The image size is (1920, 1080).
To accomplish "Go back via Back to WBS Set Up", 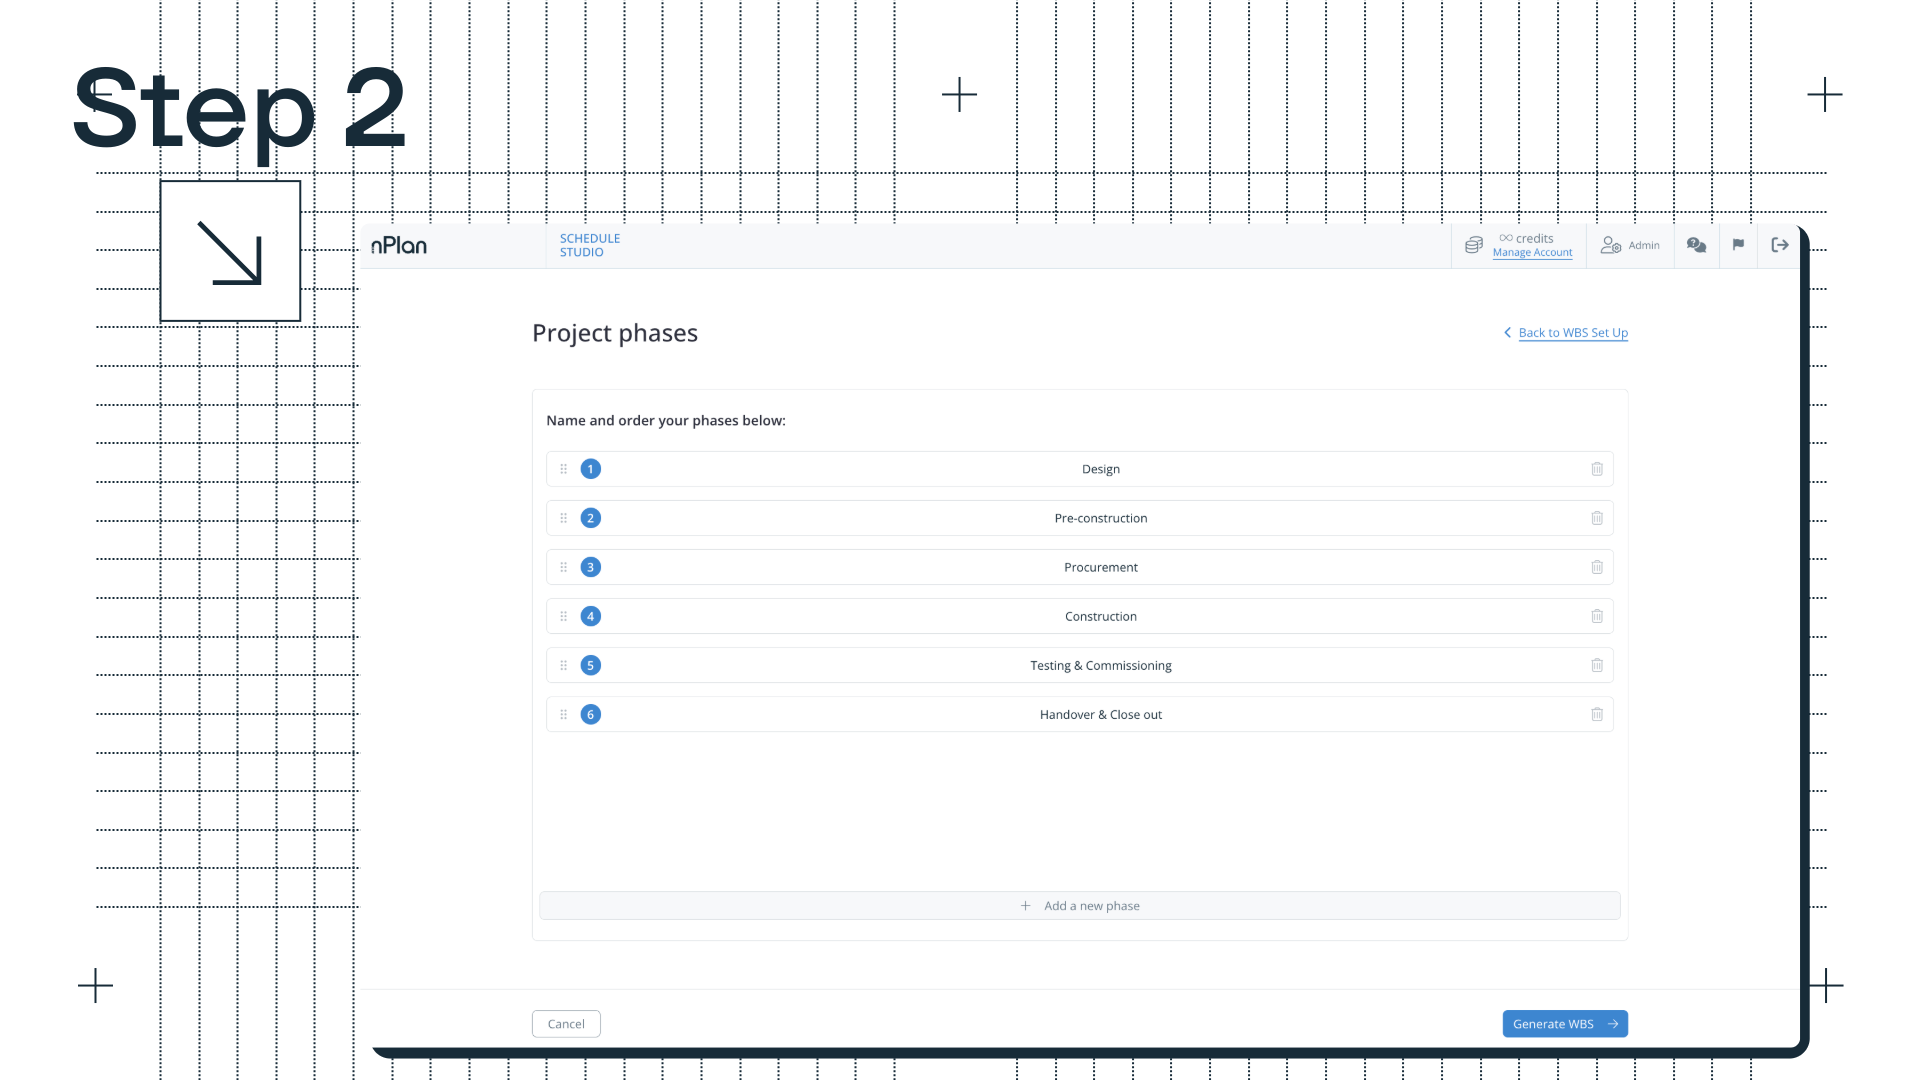I will pos(1566,333).
